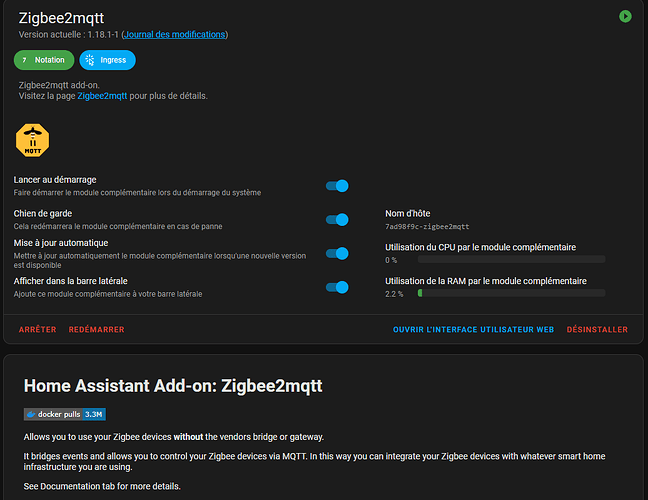
Task: Click the 2.2 % RAM value
Action: 394,294
